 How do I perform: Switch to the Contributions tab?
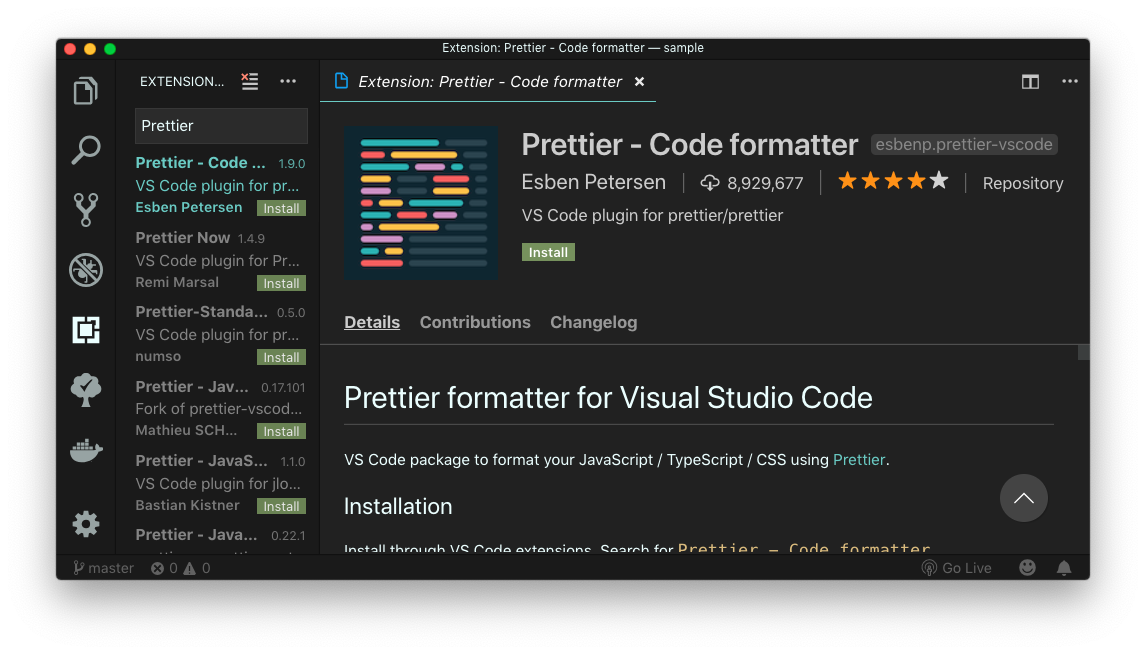tap(475, 322)
